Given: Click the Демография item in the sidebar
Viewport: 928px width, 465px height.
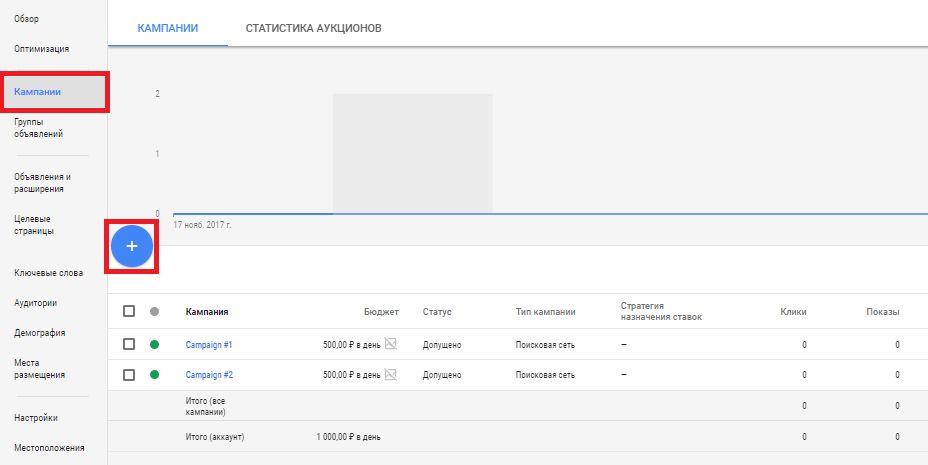Looking at the screenshot, I should coord(41,332).
